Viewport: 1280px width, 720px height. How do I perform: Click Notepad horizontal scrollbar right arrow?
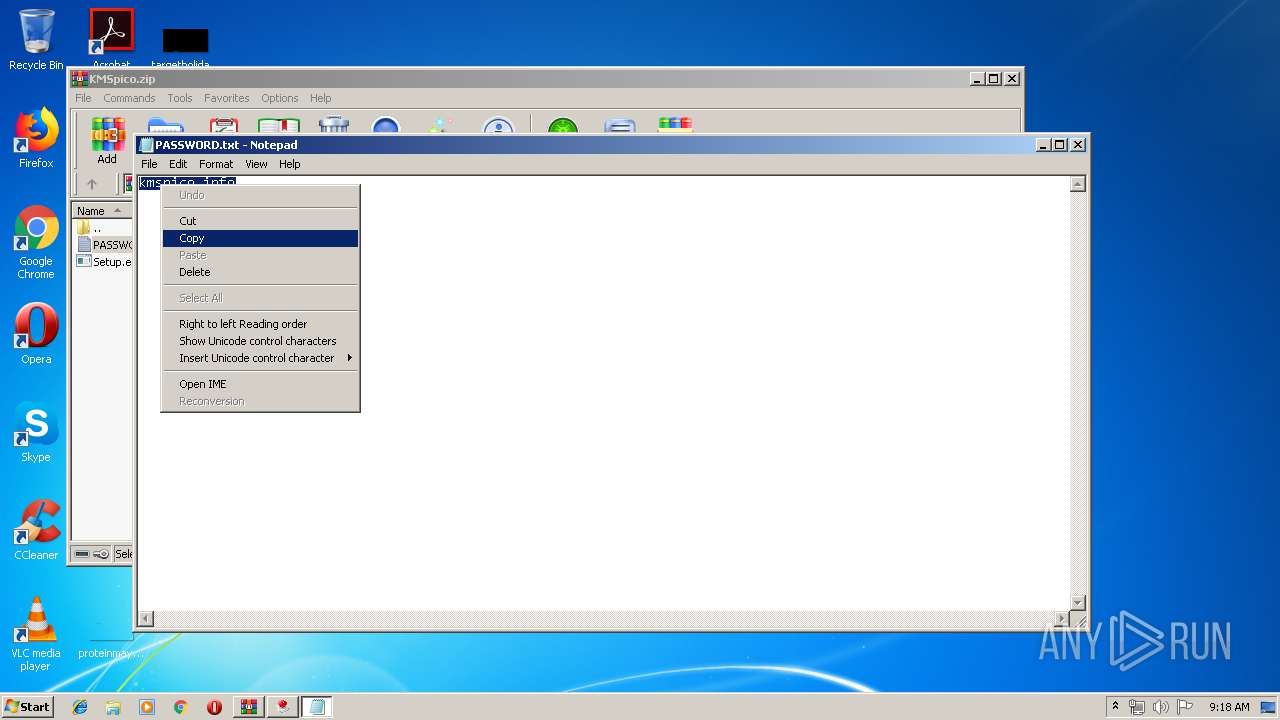[1062, 619]
